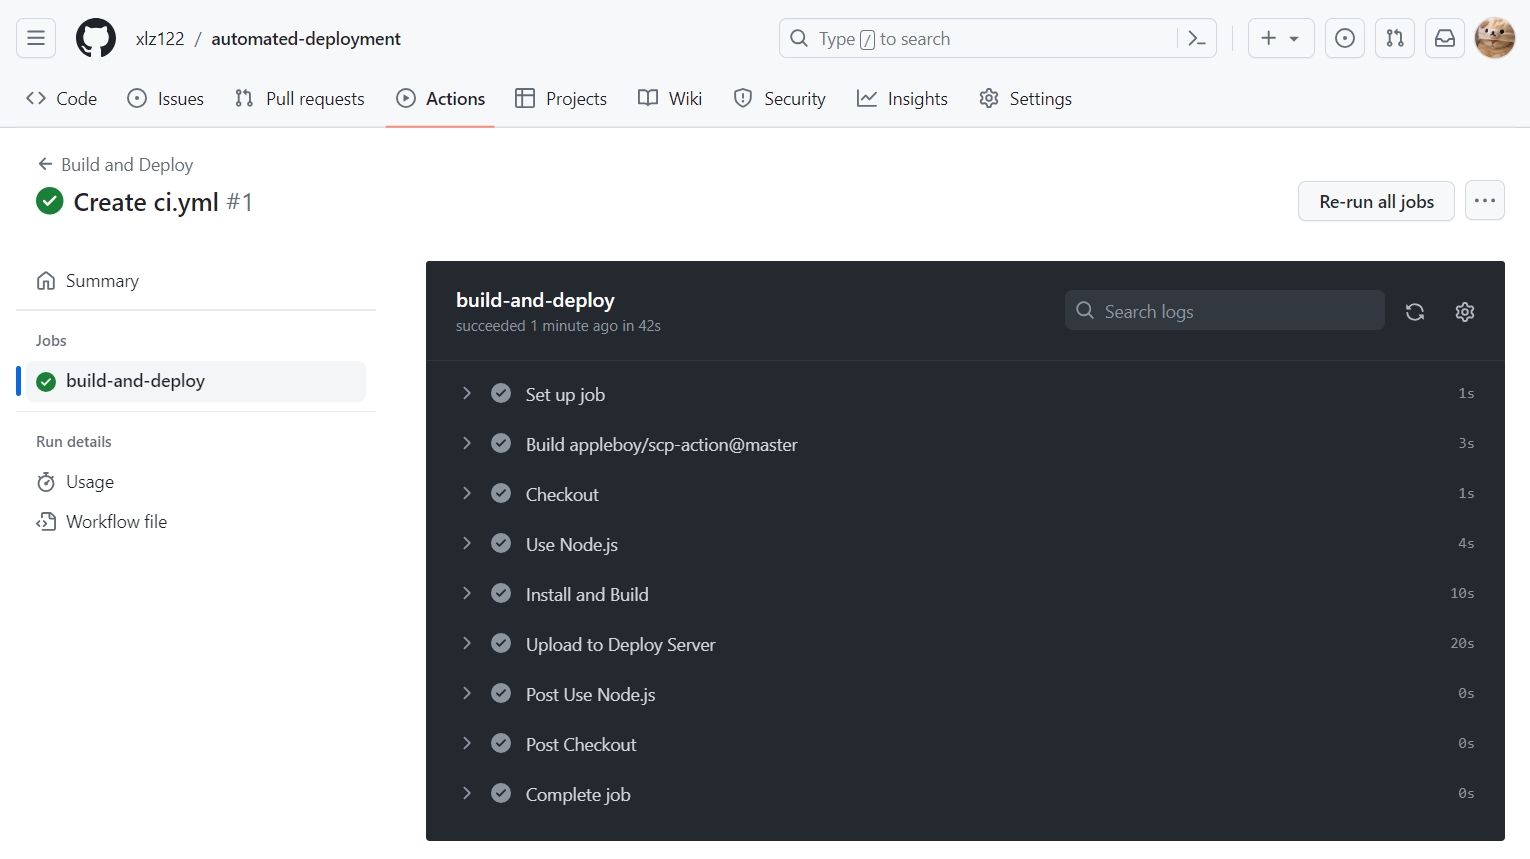The width and height of the screenshot is (1530, 859).
Task: Click the 20s duration of Upload to Deploy Server
Action: tap(1462, 643)
